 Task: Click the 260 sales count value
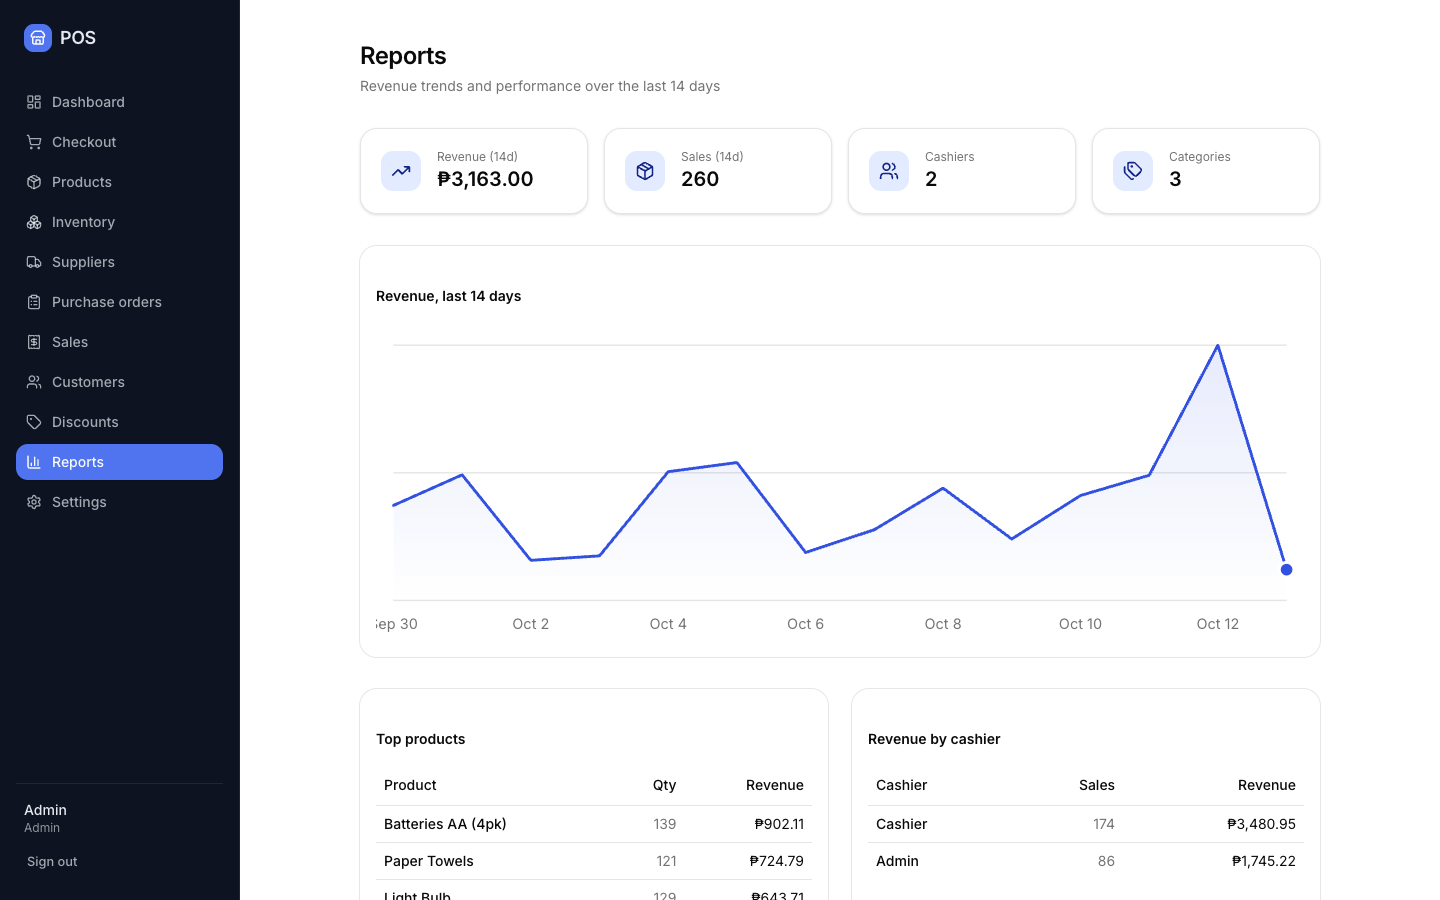(700, 179)
